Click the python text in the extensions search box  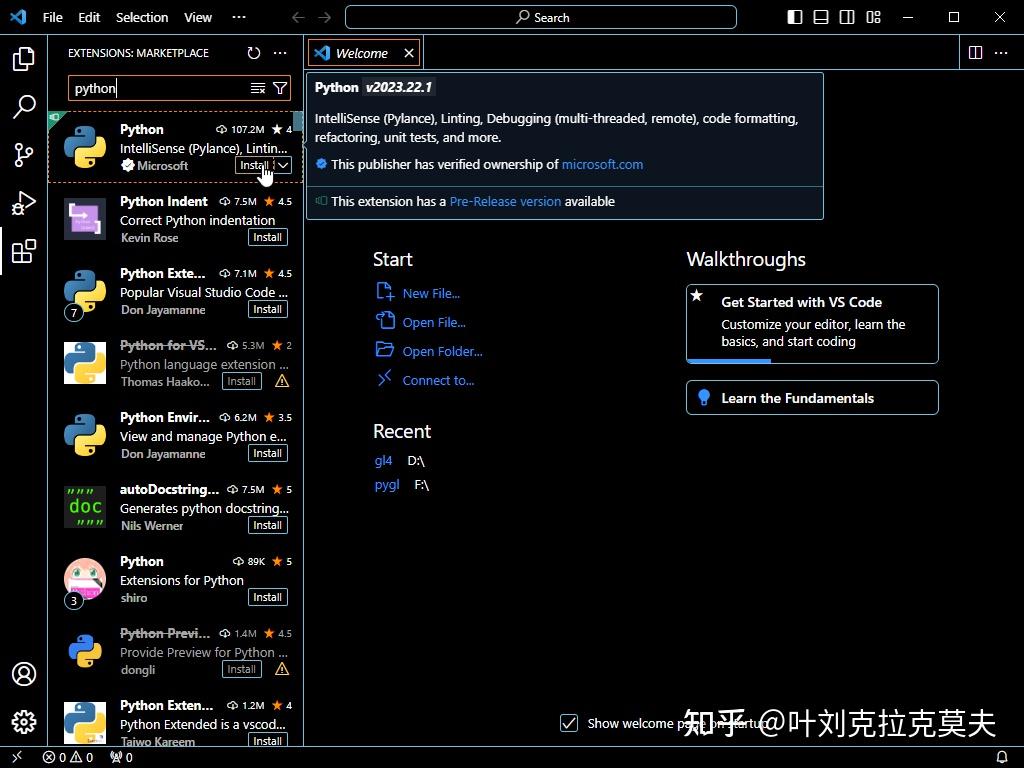pos(93,88)
